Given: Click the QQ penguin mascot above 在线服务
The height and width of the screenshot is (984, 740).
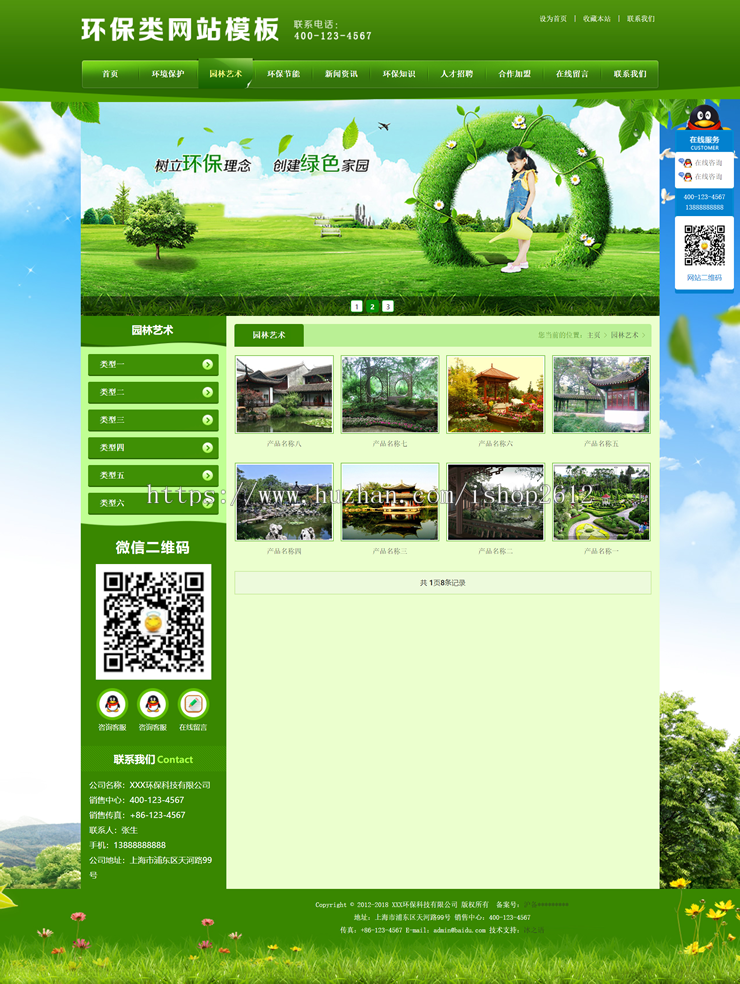Looking at the screenshot, I should click(704, 119).
